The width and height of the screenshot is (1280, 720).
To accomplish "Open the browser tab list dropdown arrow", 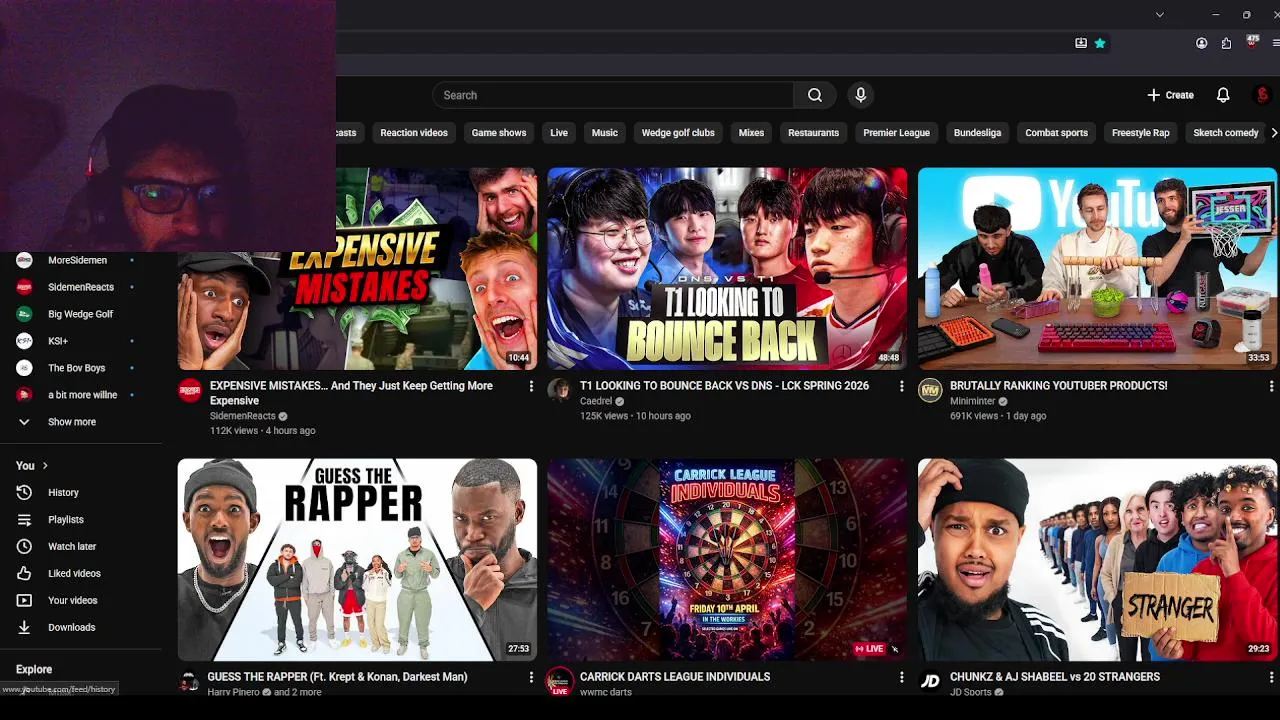I will 1159,15.
